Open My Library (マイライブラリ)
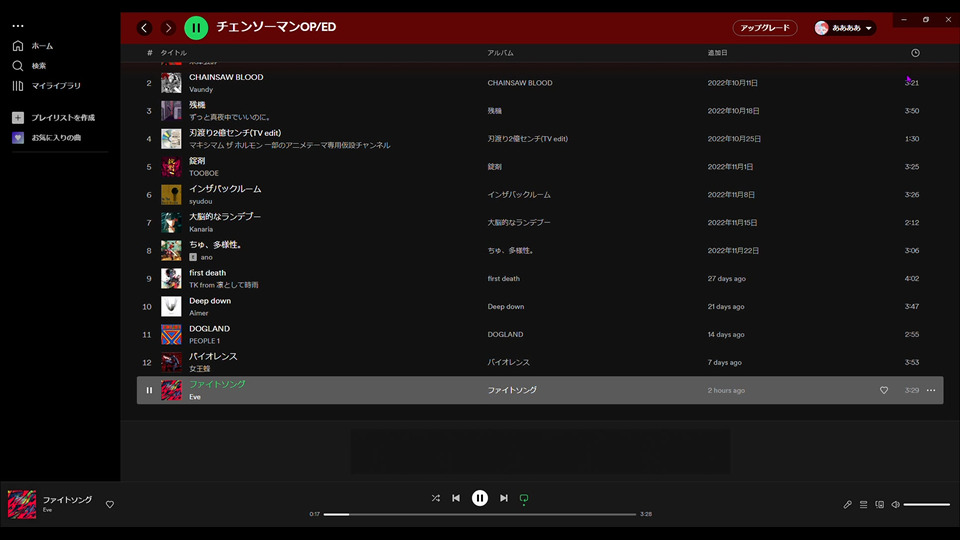 coord(56,86)
